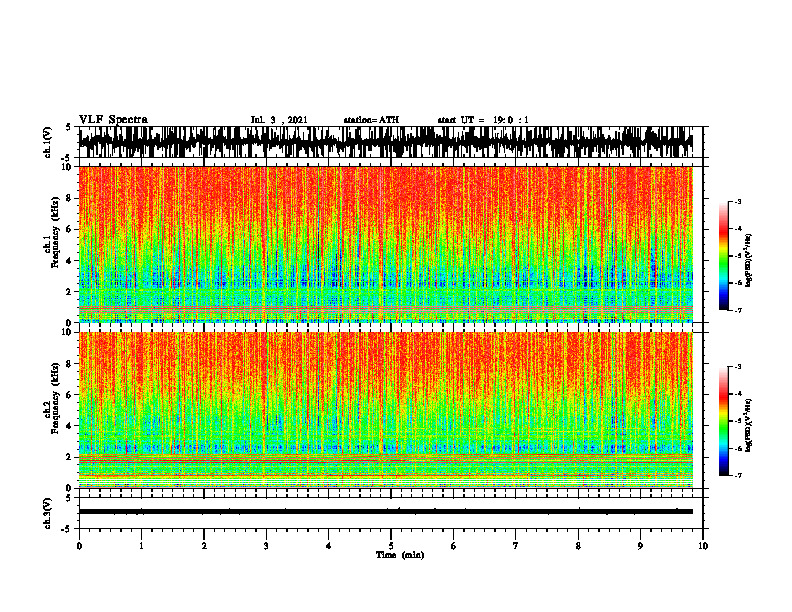Click the date "Jul 3 , 2021"
The image size is (792, 612).
279,120
